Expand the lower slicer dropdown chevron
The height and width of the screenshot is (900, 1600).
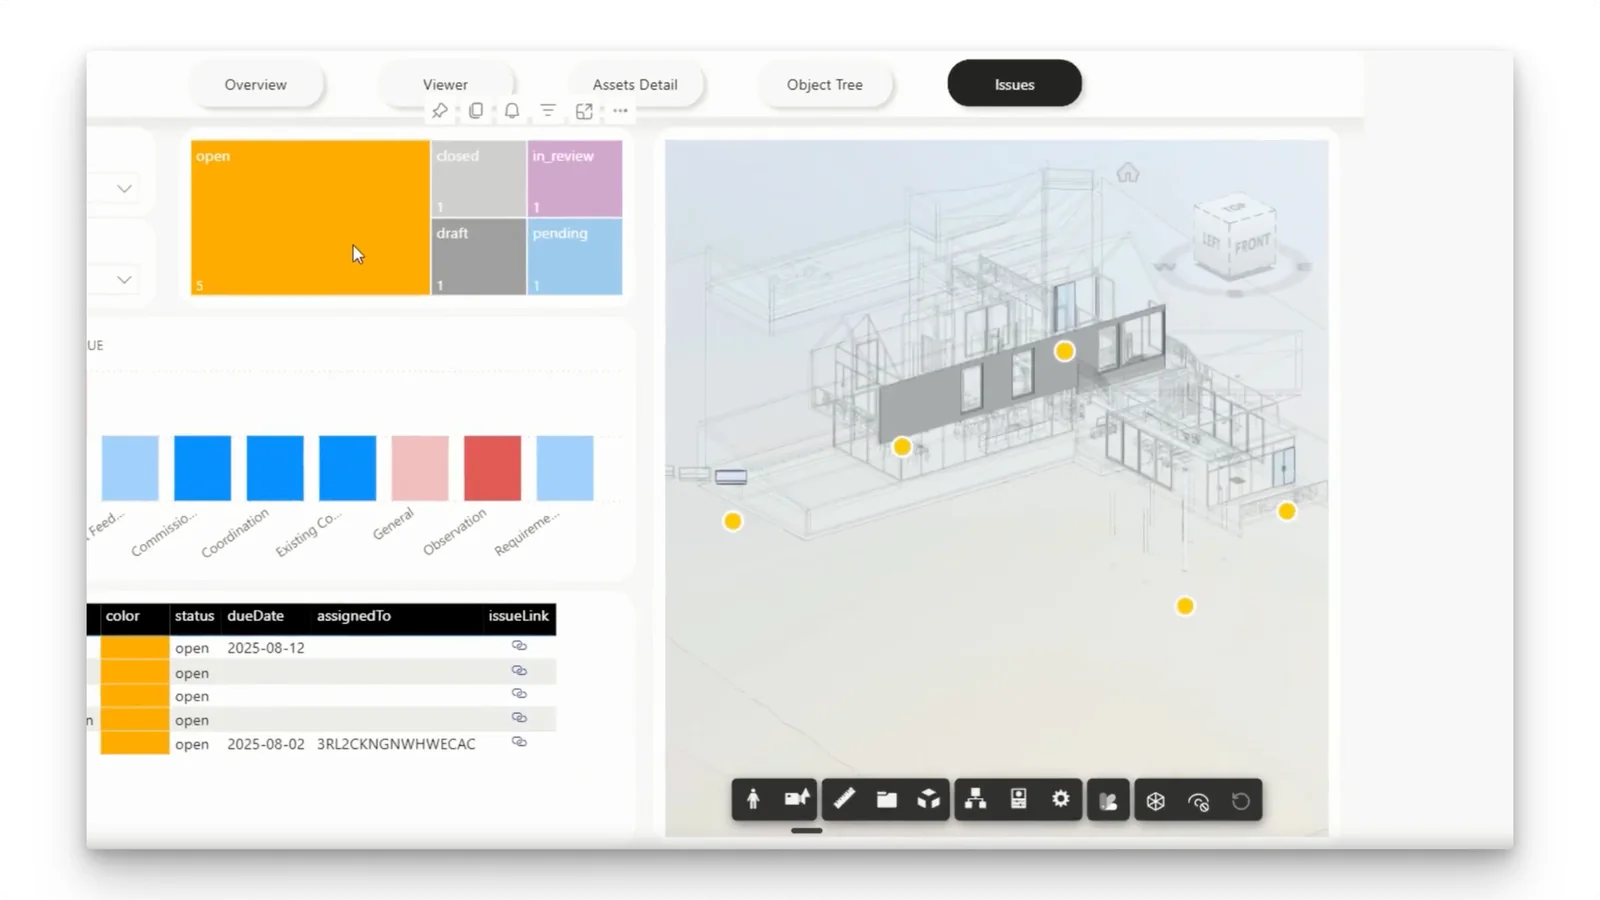click(124, 279)
